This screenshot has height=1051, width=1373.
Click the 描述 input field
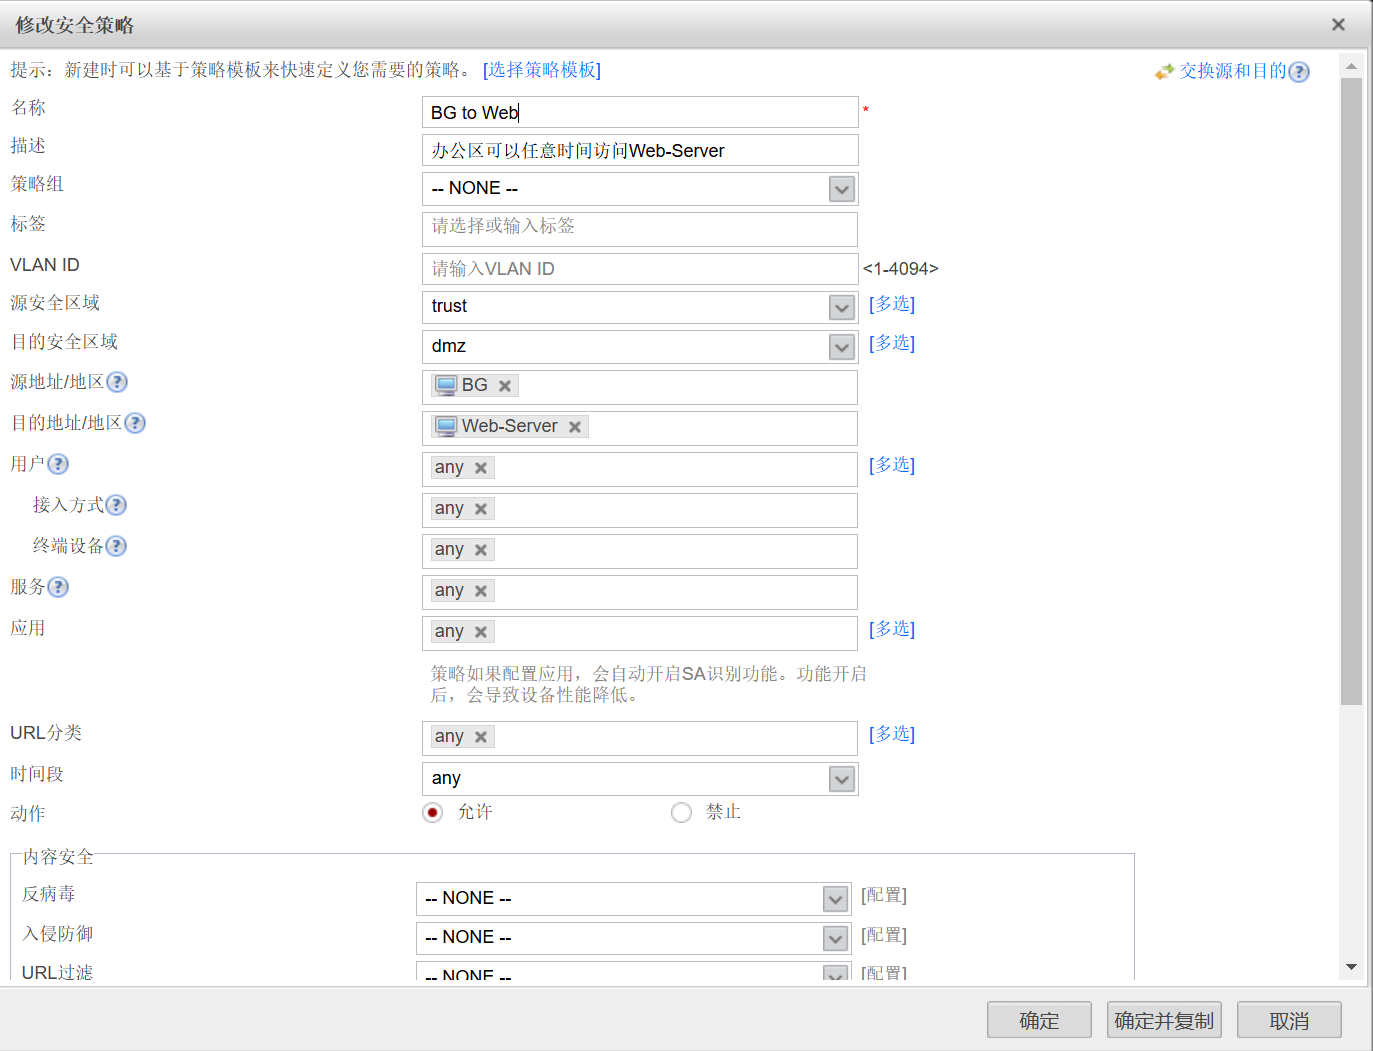(x=640, y=150)
